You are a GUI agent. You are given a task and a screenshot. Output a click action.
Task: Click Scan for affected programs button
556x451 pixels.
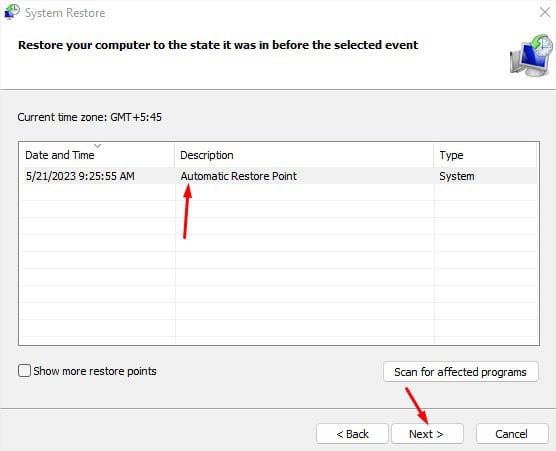tap(461, 372)
